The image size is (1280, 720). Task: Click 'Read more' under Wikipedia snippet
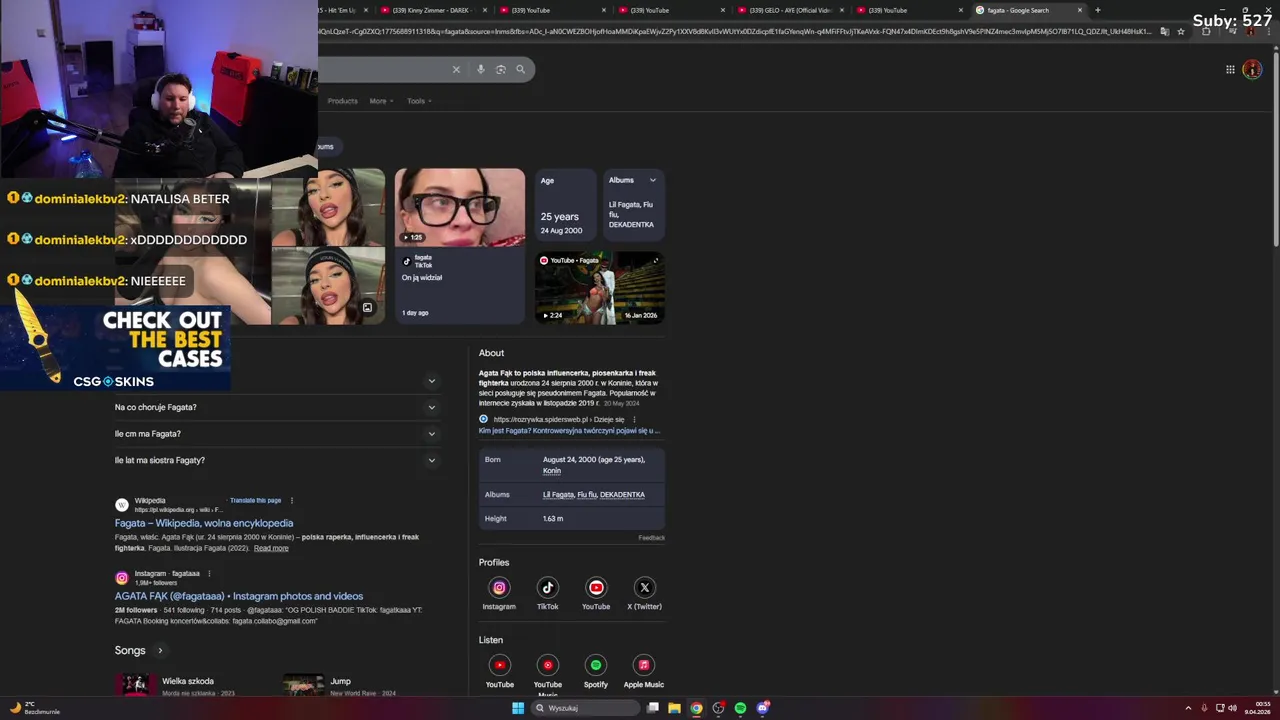coord(271,548)
